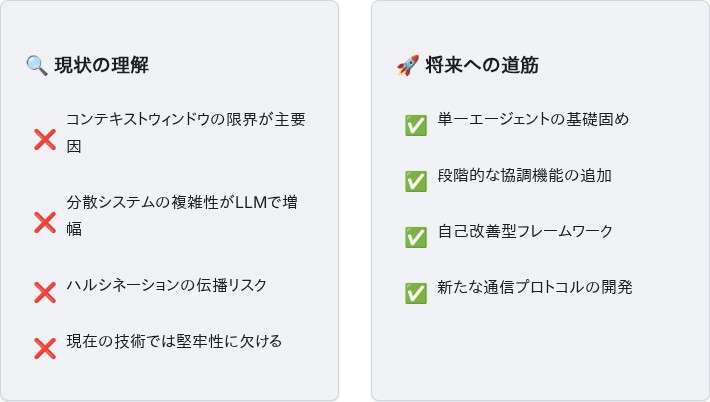The image size is (710, 402).
Task: Click the red X beside 分散システムの複雑性
Action: [45, 222]
